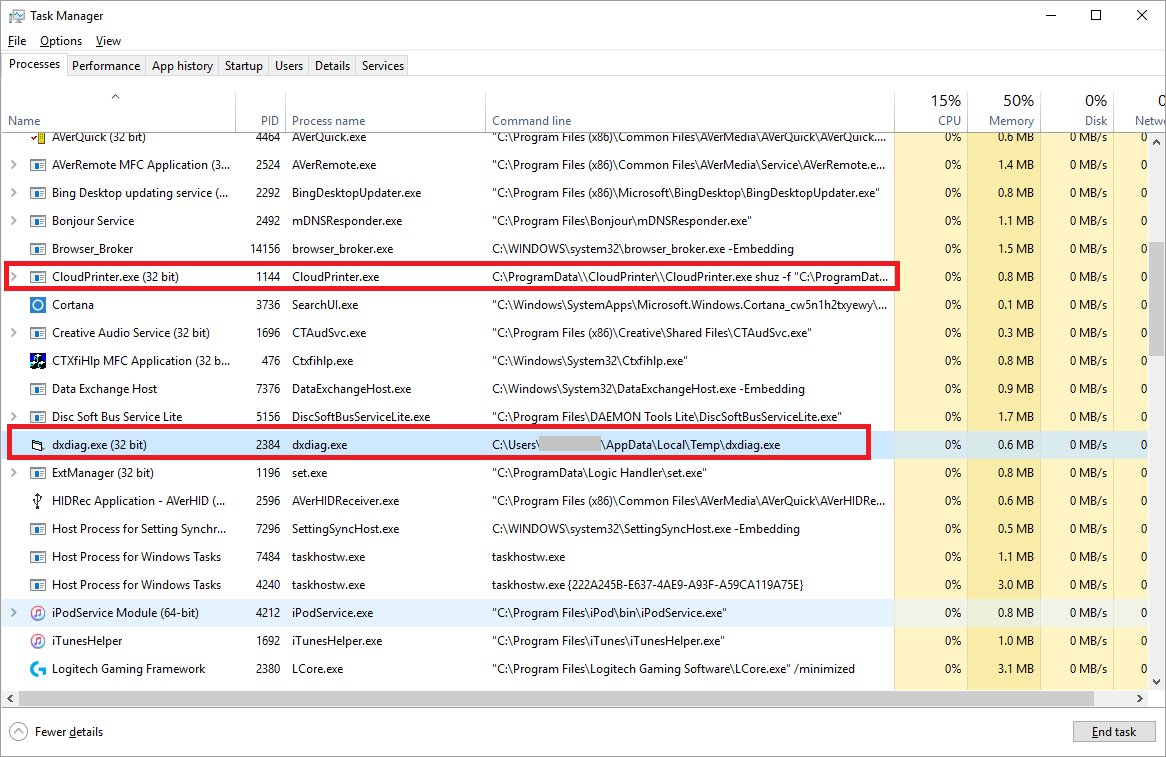Screen dimensions: 1166x757
Task: Sort by the Memory column header
Action: [x=1003, y=111]
